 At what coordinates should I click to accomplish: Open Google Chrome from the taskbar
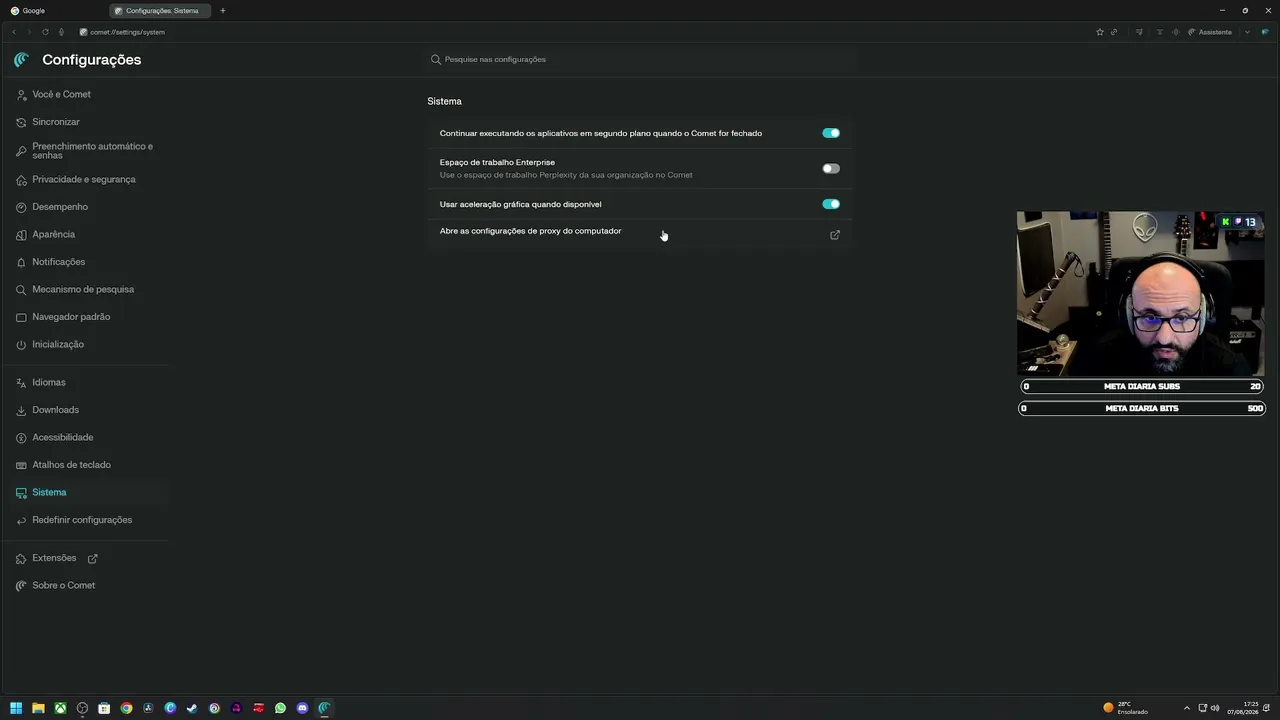(x=126, y=708)
